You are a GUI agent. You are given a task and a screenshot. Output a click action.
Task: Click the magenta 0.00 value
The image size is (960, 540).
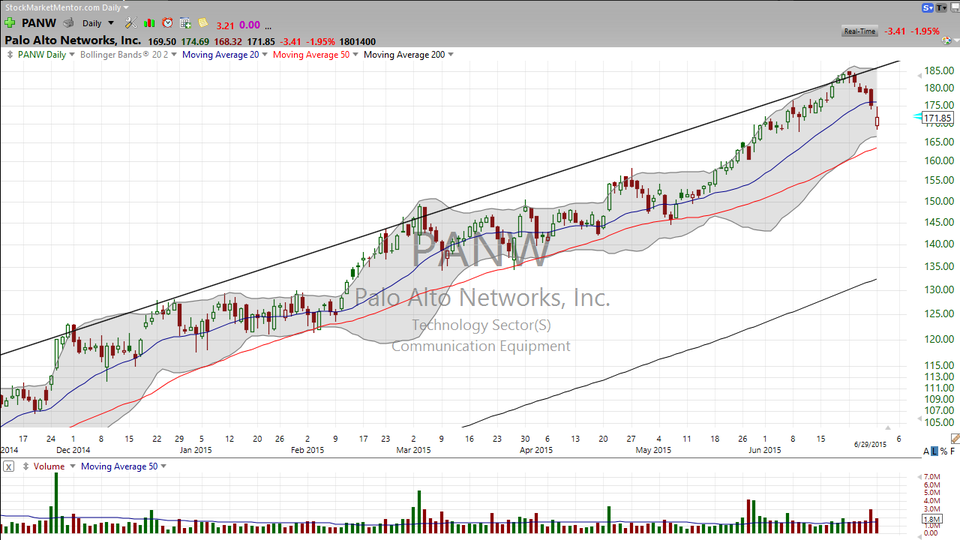tap(249, 25)
